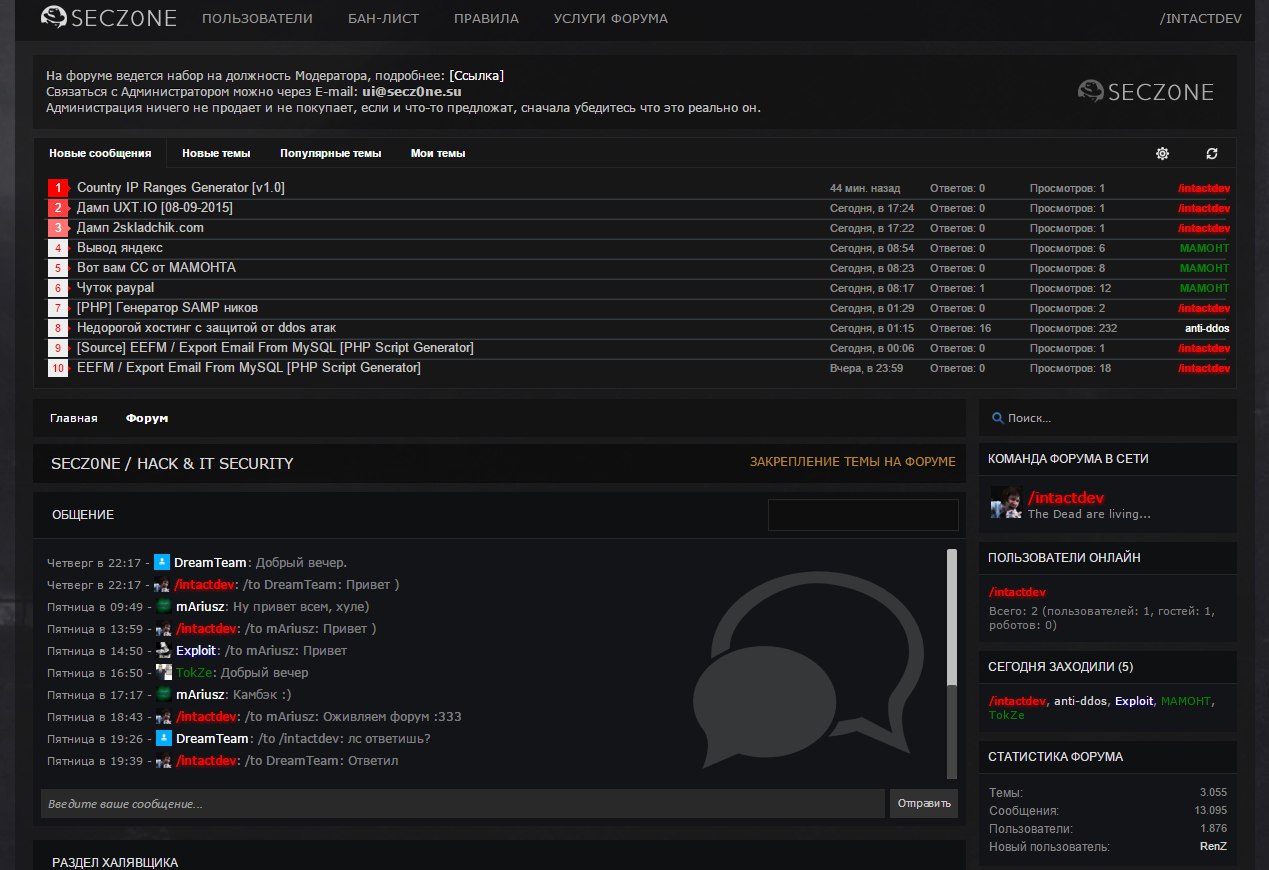Open the "Закрепление темы на форуме" link

[x=852, y=462]
